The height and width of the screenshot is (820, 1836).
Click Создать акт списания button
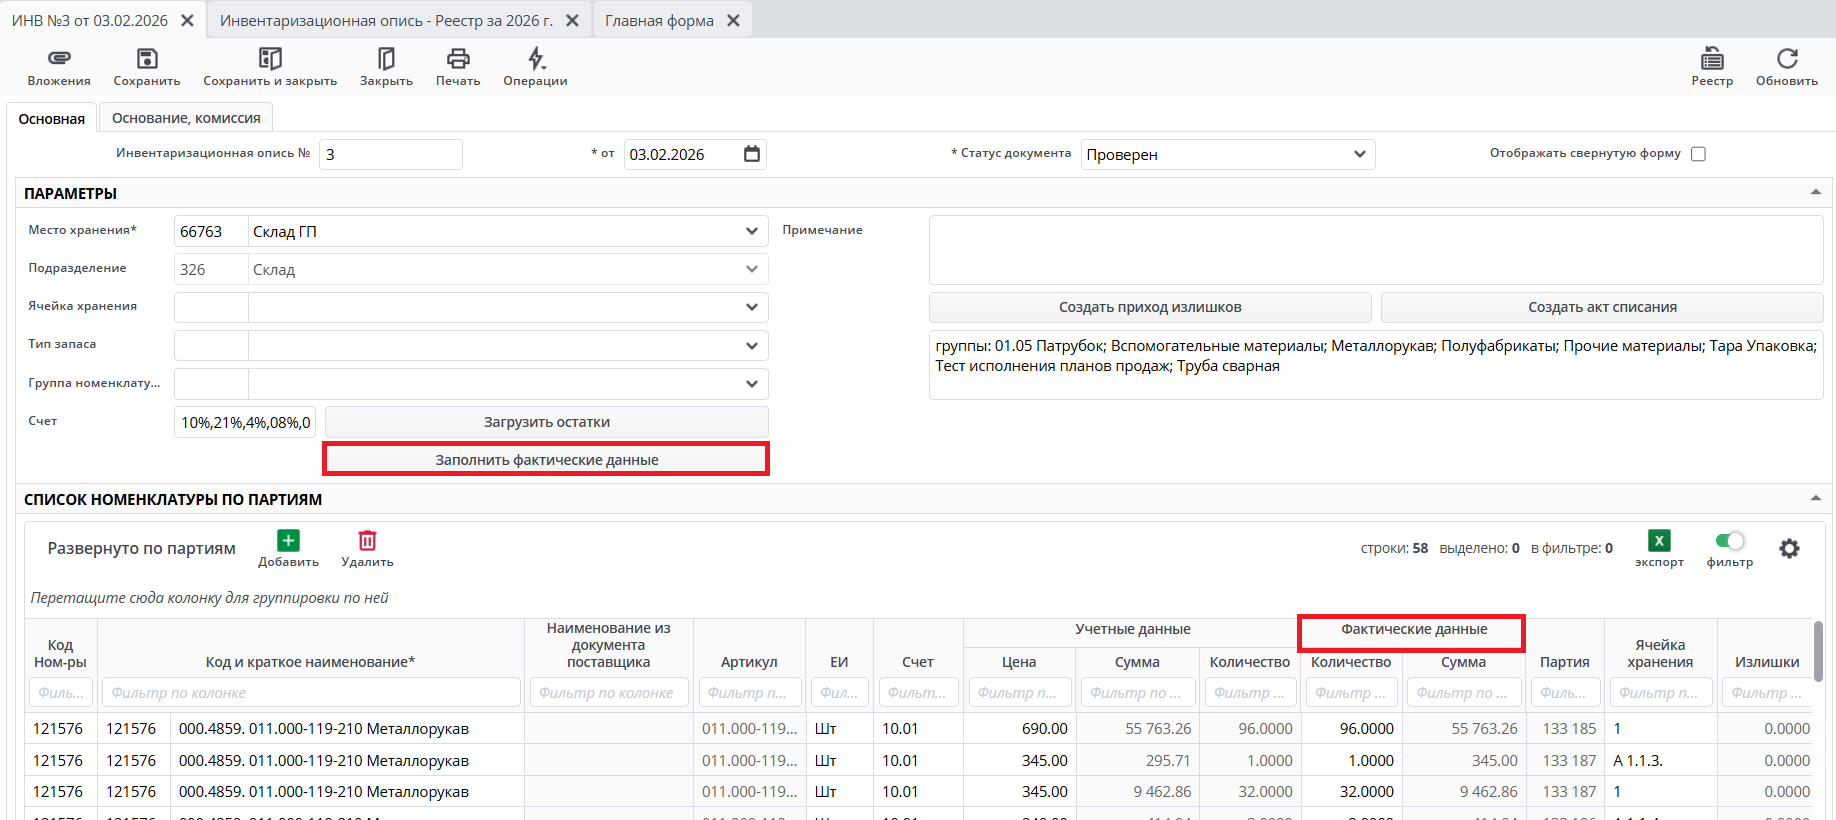tap(1602, 307)
